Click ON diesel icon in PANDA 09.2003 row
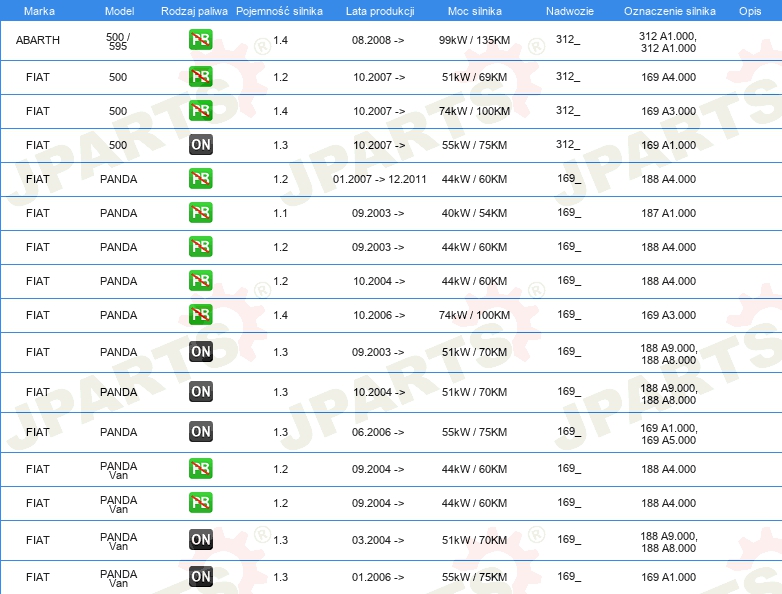Image resolution: width=782 pixels, height=594 pixels. point(200,352)
